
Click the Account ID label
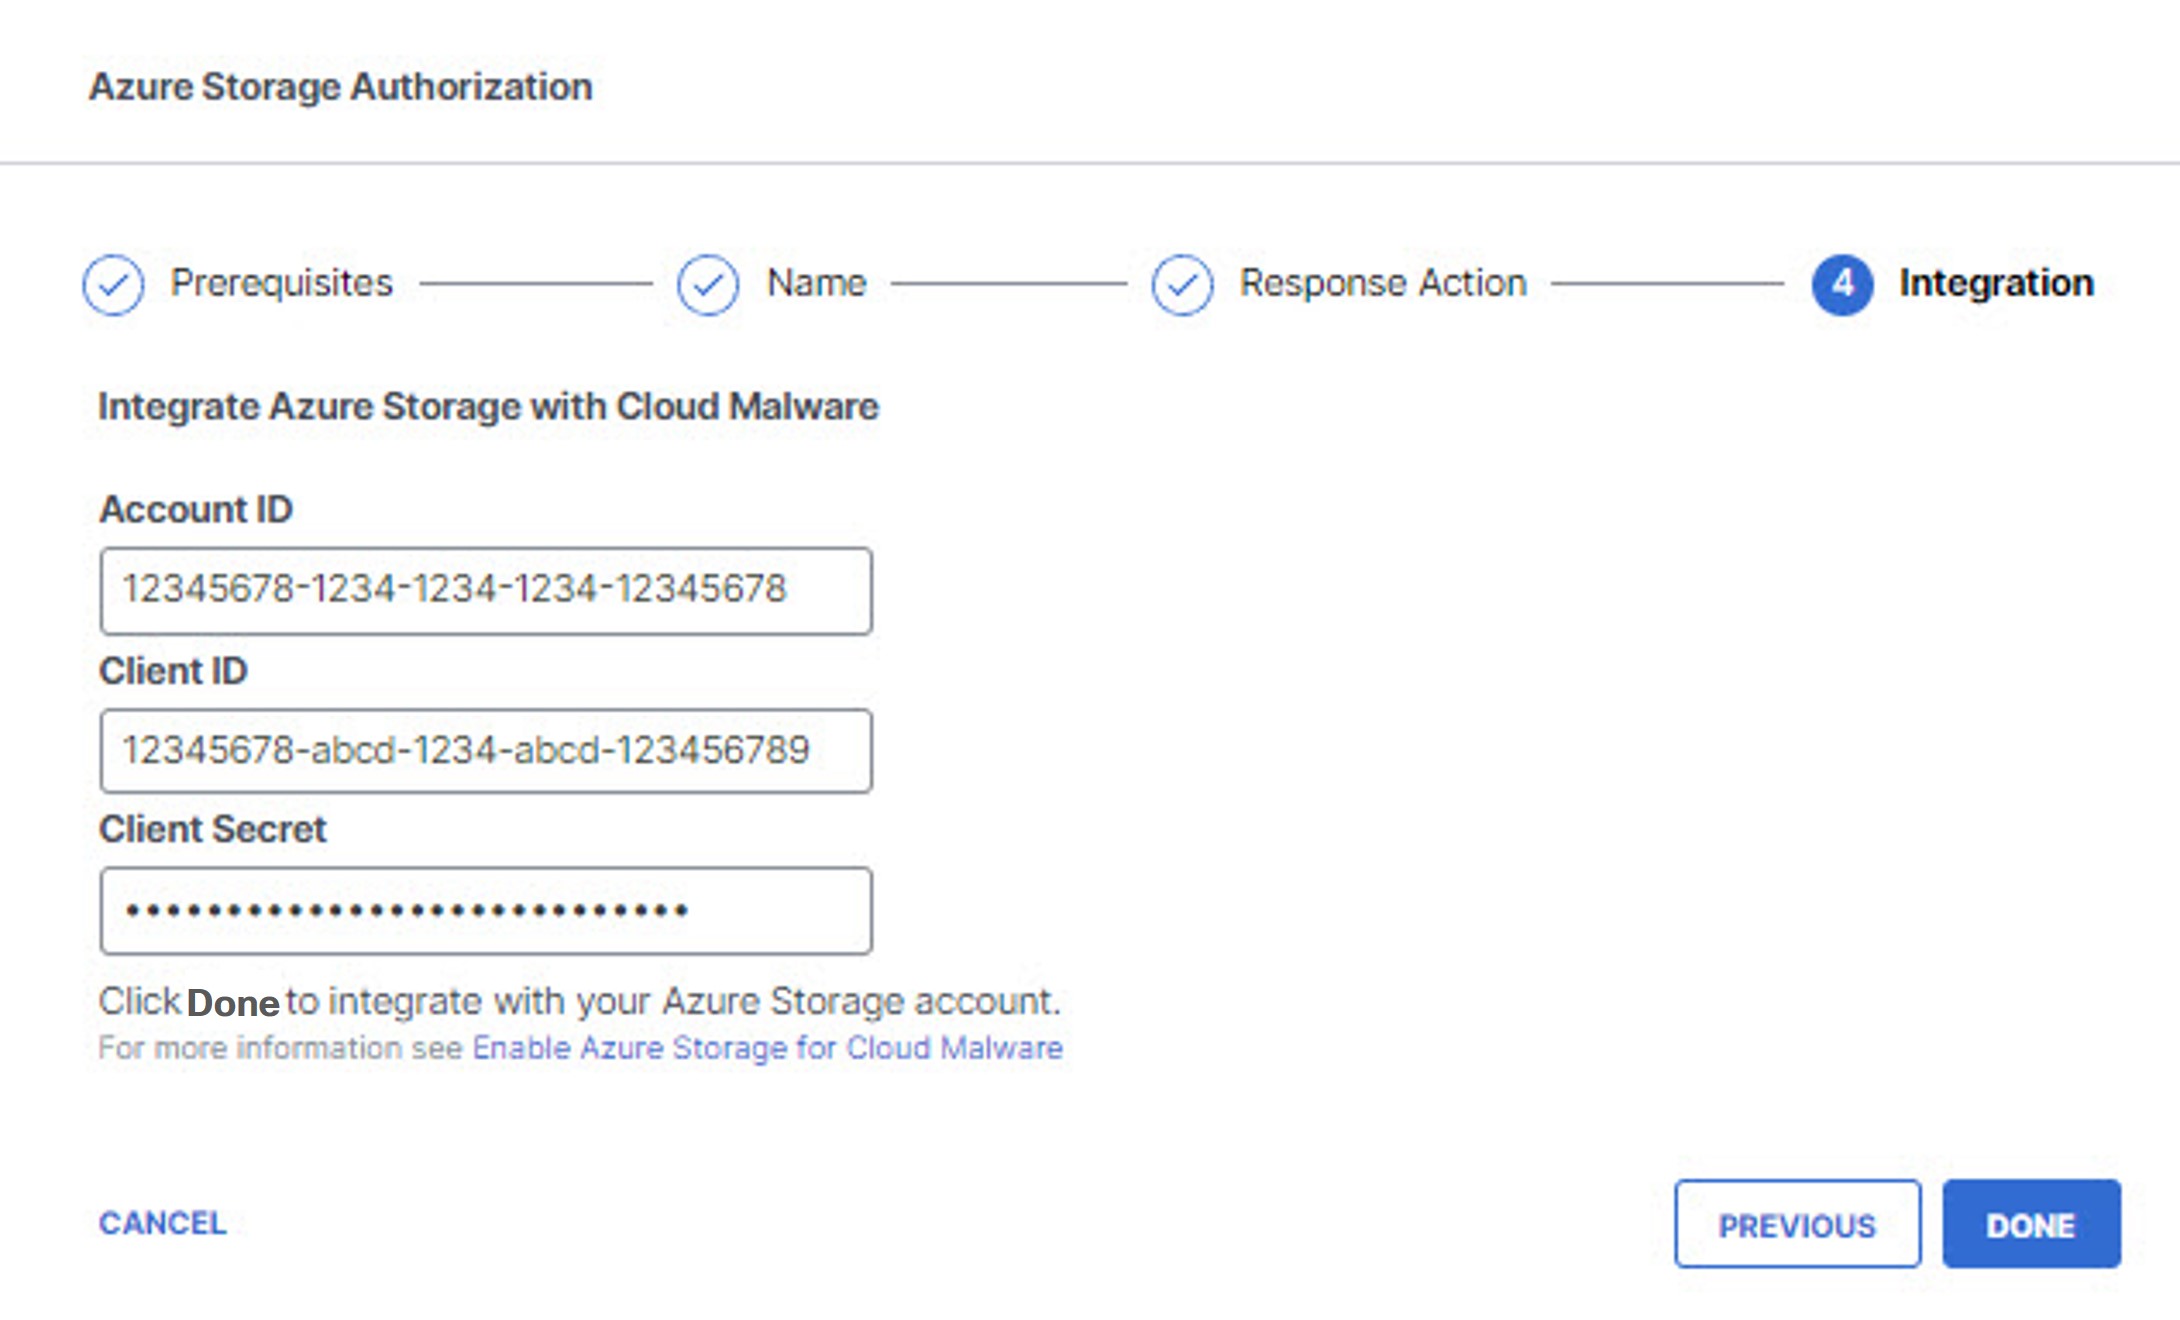coord(196,510)
